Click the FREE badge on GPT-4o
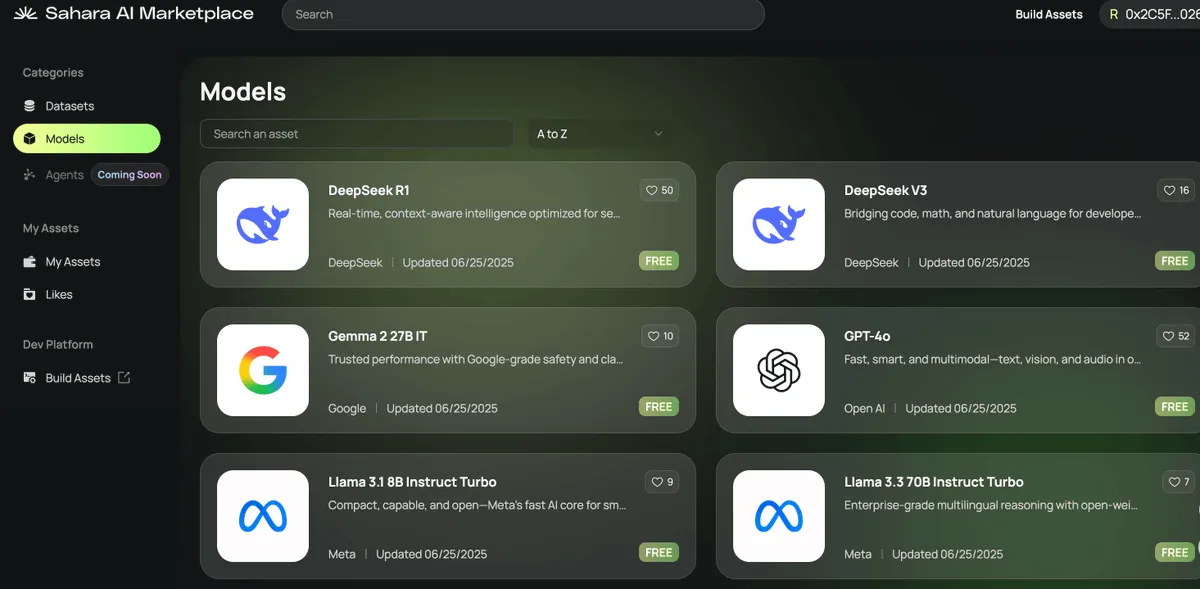This screenshot has height=589, width=1200. click(1175, 407)
